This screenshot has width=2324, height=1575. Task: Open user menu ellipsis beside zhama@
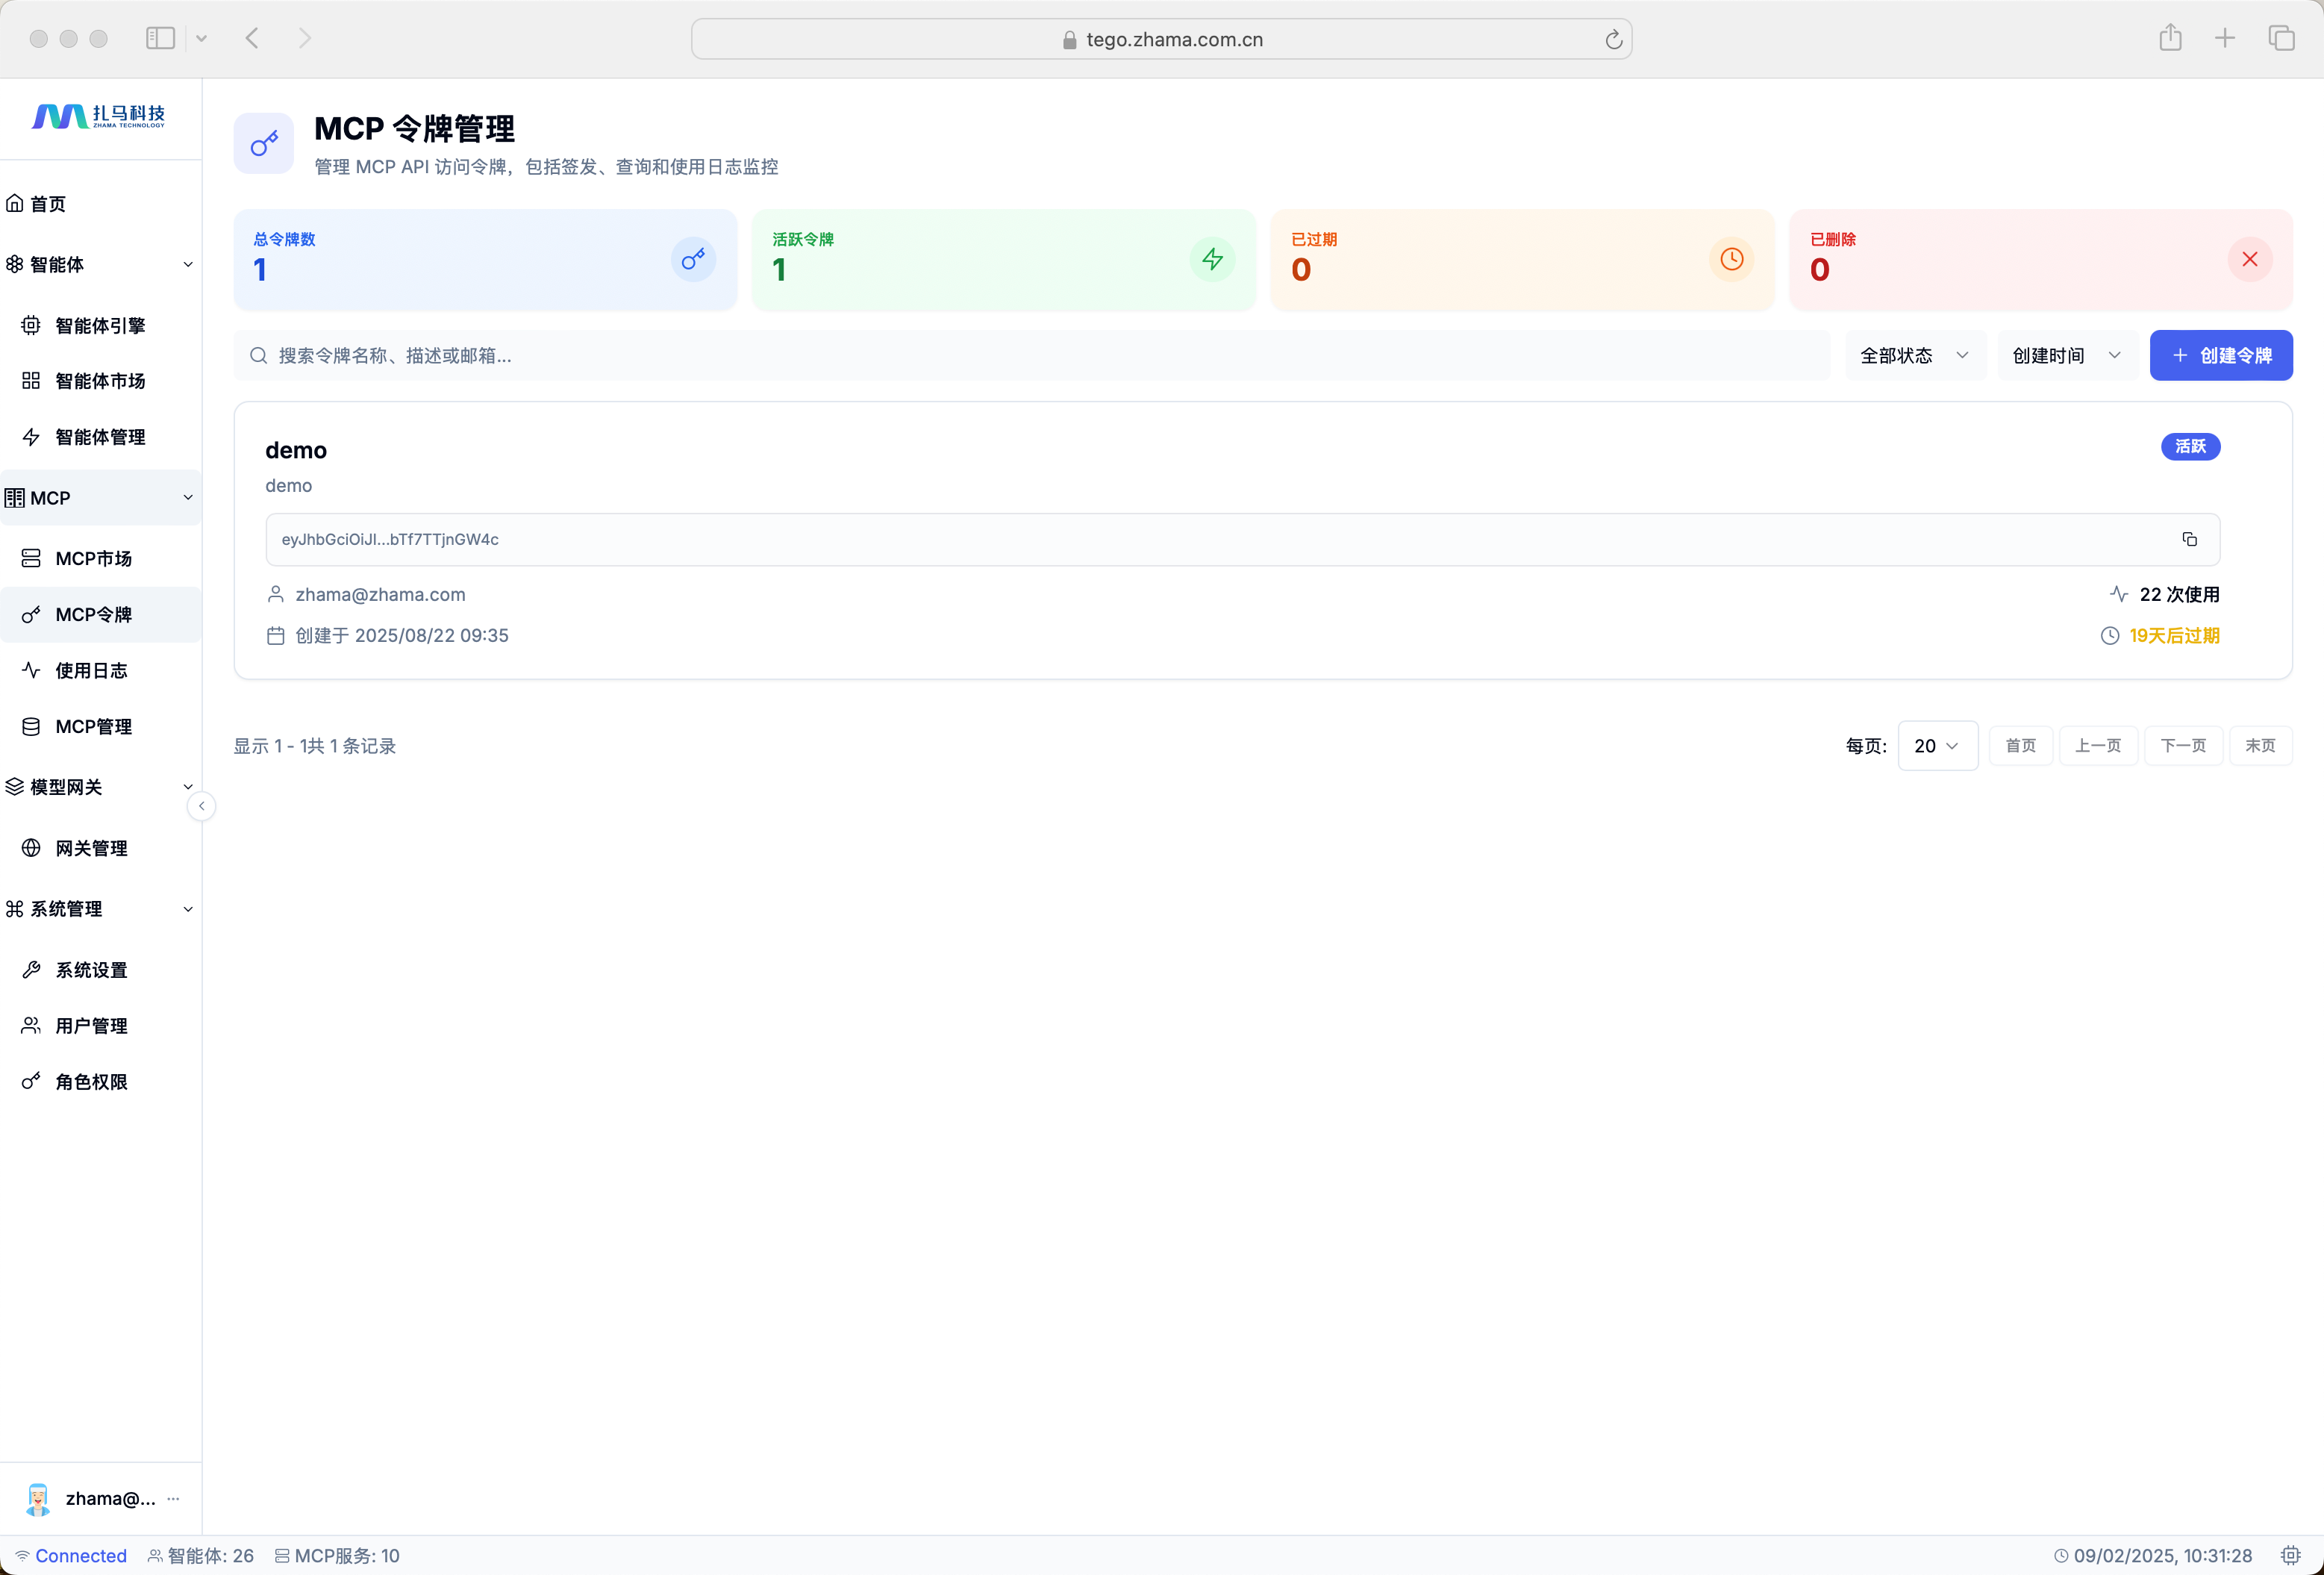[x=174, y=1498]
